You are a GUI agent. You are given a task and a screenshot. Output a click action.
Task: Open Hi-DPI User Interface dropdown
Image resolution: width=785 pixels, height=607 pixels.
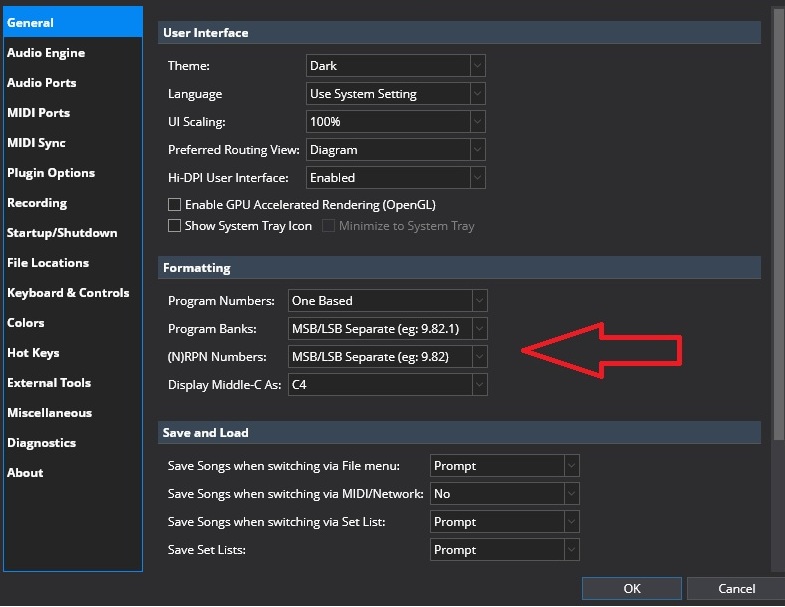click(396, 178)
